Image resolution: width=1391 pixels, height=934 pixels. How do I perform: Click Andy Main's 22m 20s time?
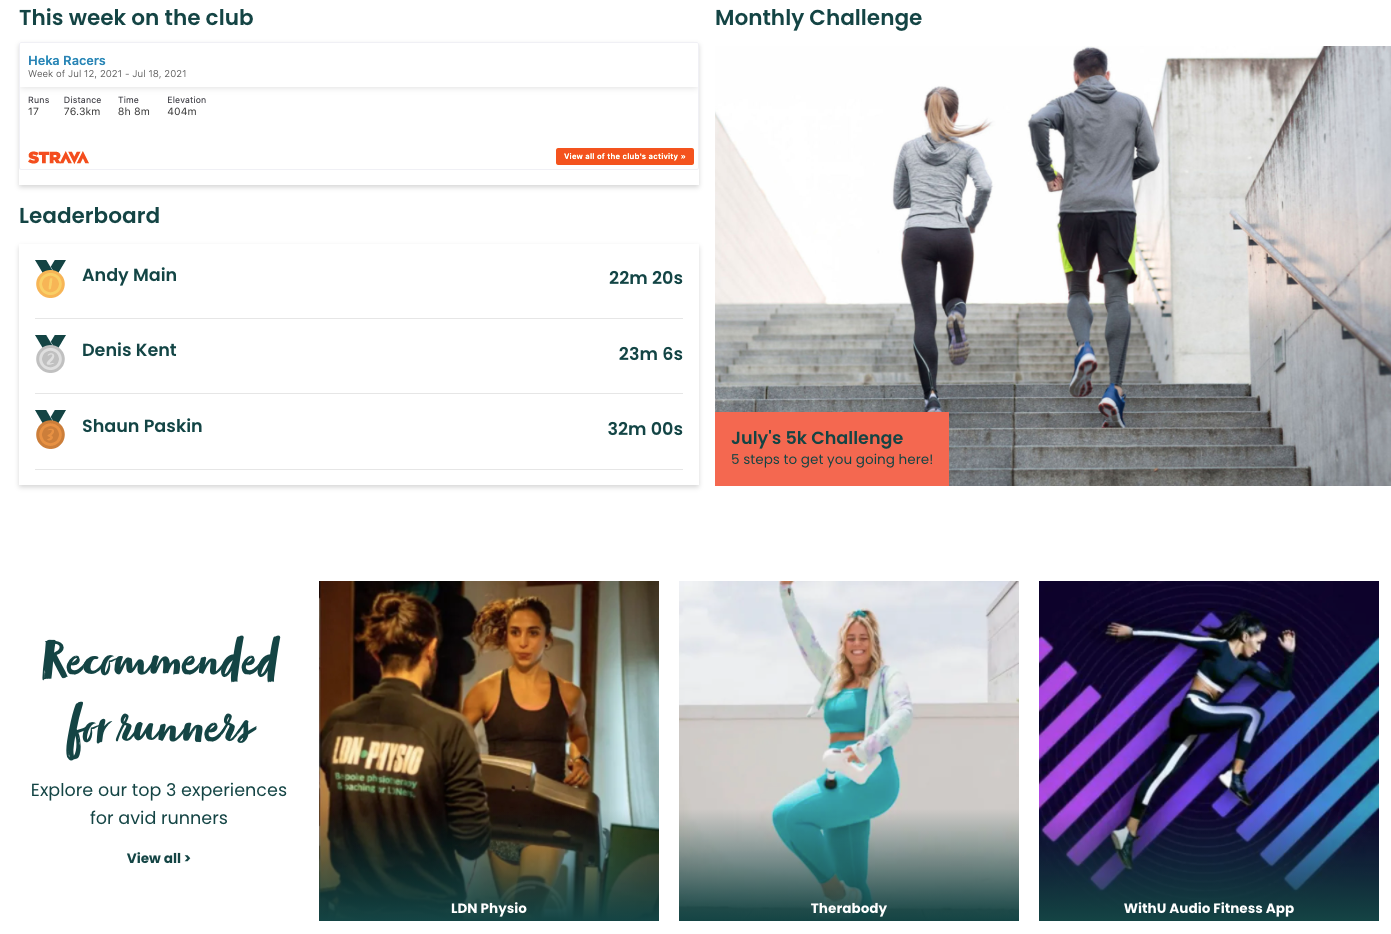(x=645, y=278)
